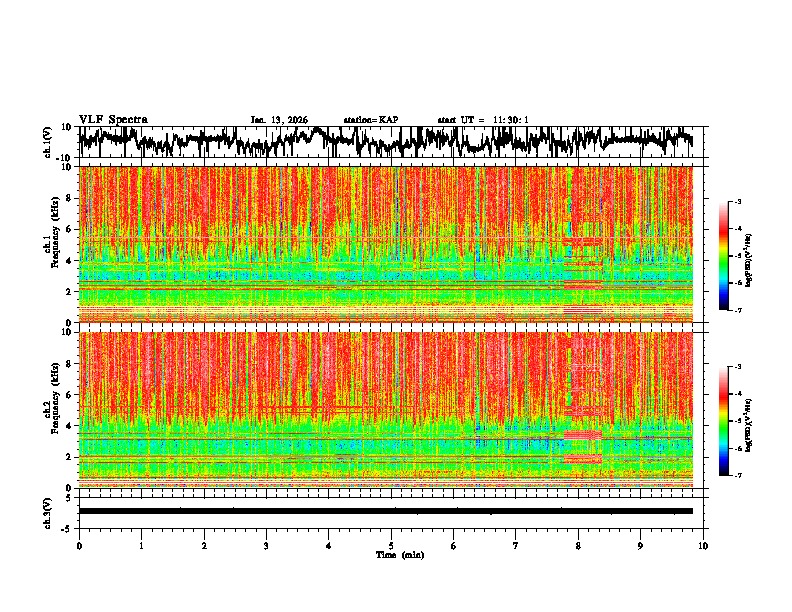
Task: Select the date text "Jan. 13, 2026"
Action: pos(279,120)
